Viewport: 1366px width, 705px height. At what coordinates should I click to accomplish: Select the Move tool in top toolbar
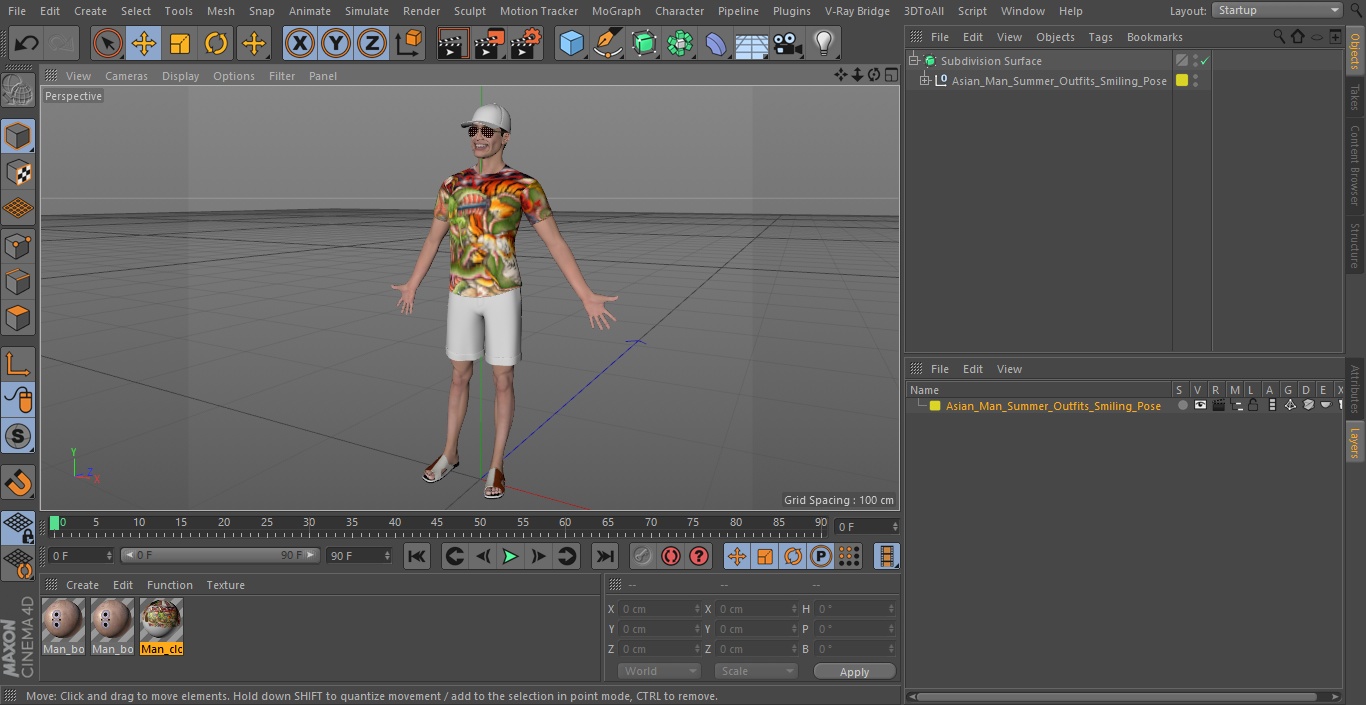tap(144, 44)
